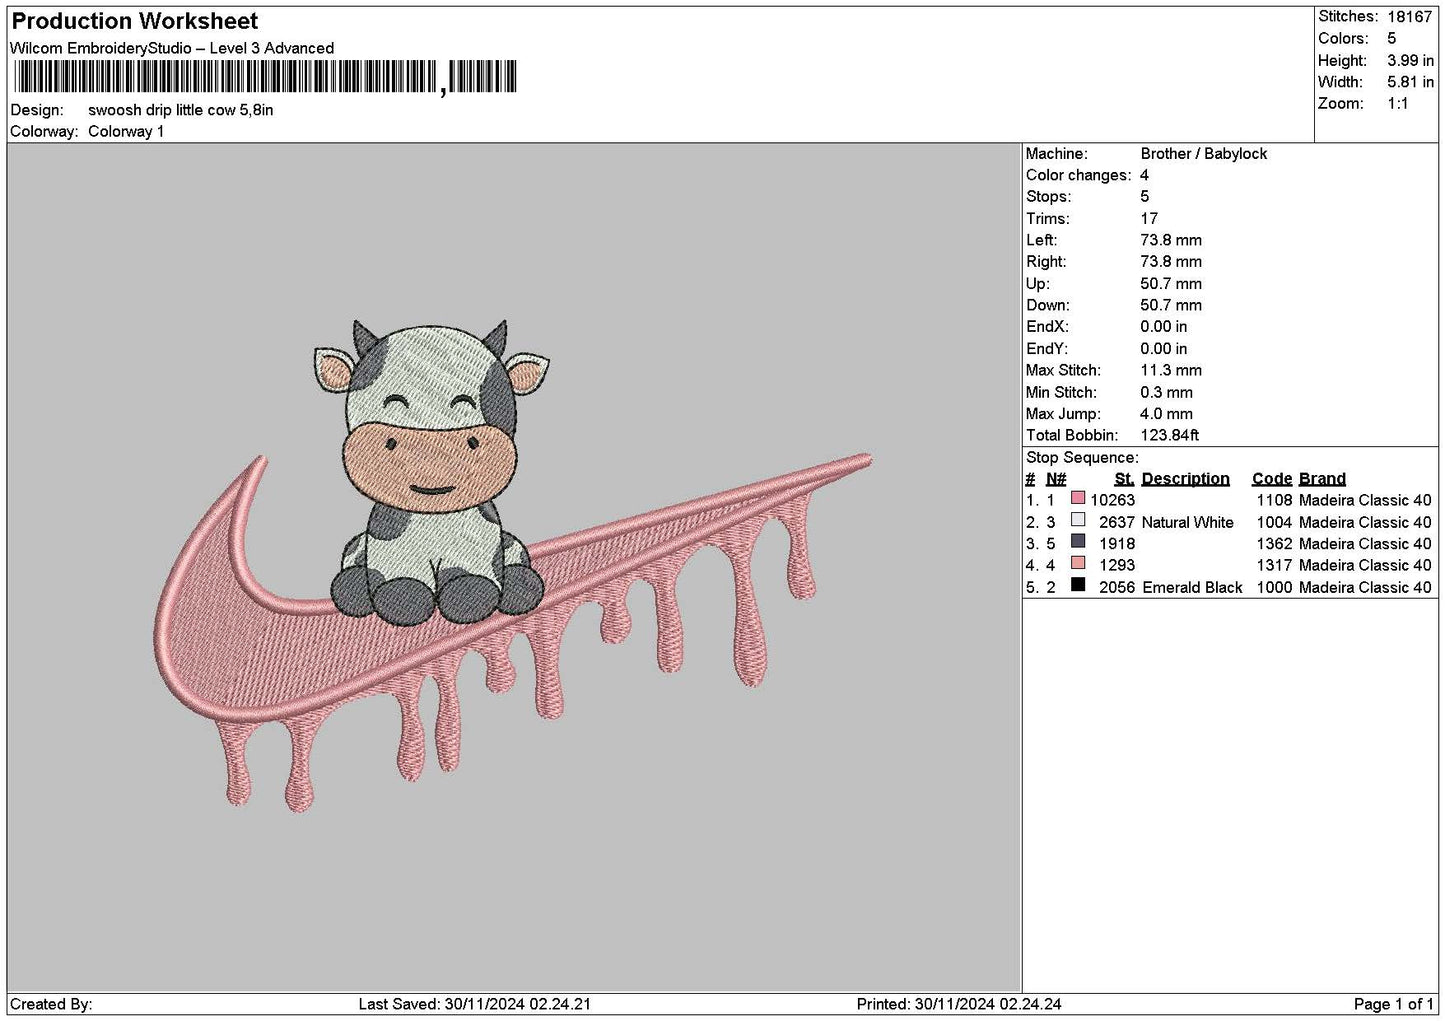Click the Min Stitch value 0.3 mm

[x=1168, y=393]
